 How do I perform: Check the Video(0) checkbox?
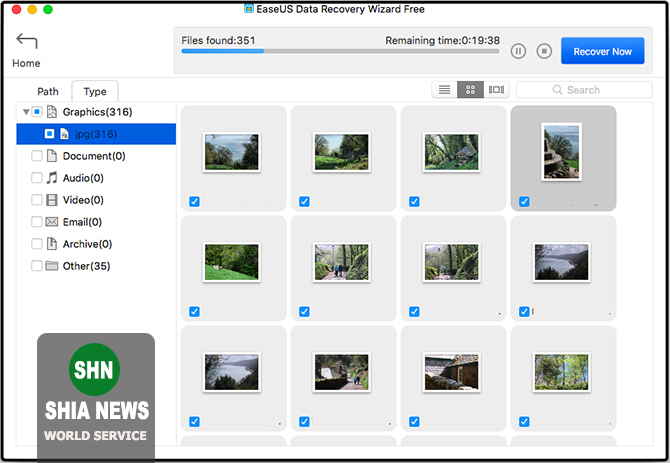[x=37, y=200]
